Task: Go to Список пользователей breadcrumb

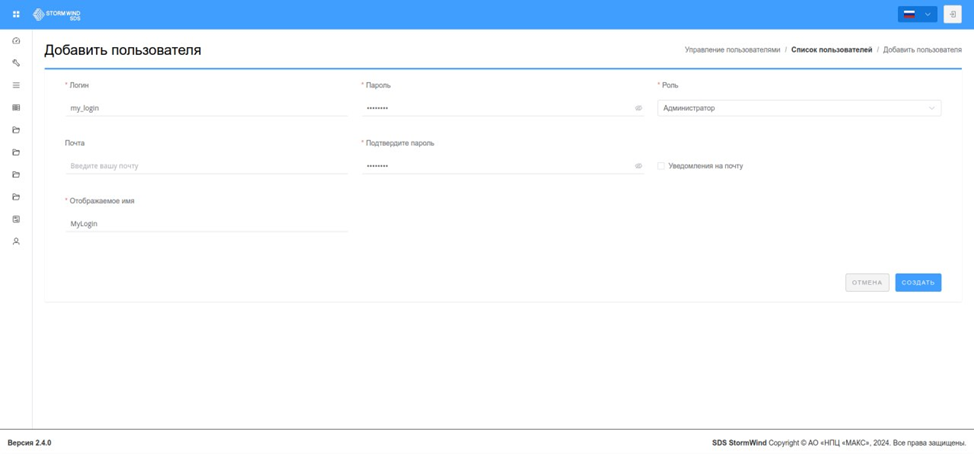Action: pyautogui.click(x=831, y=50)
